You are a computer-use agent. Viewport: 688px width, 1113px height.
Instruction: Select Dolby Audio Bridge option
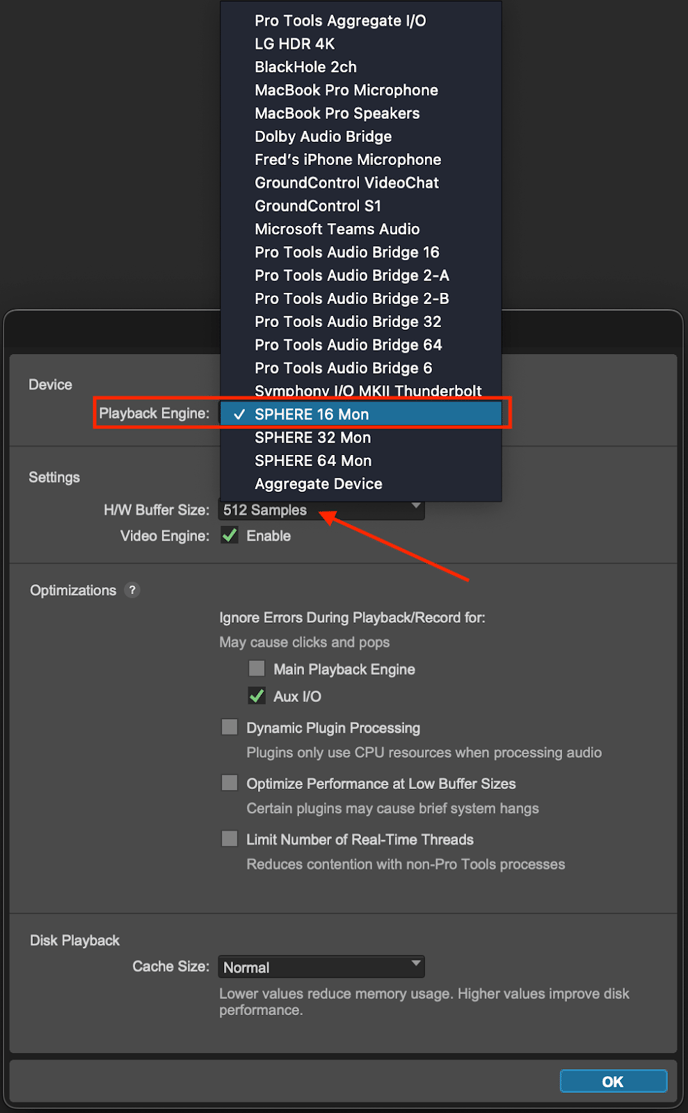323,136
